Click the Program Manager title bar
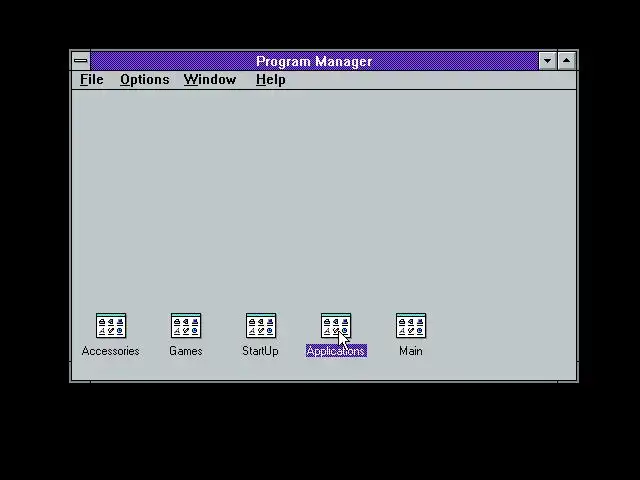Screen dimensions: 640x480 [314, 61]
